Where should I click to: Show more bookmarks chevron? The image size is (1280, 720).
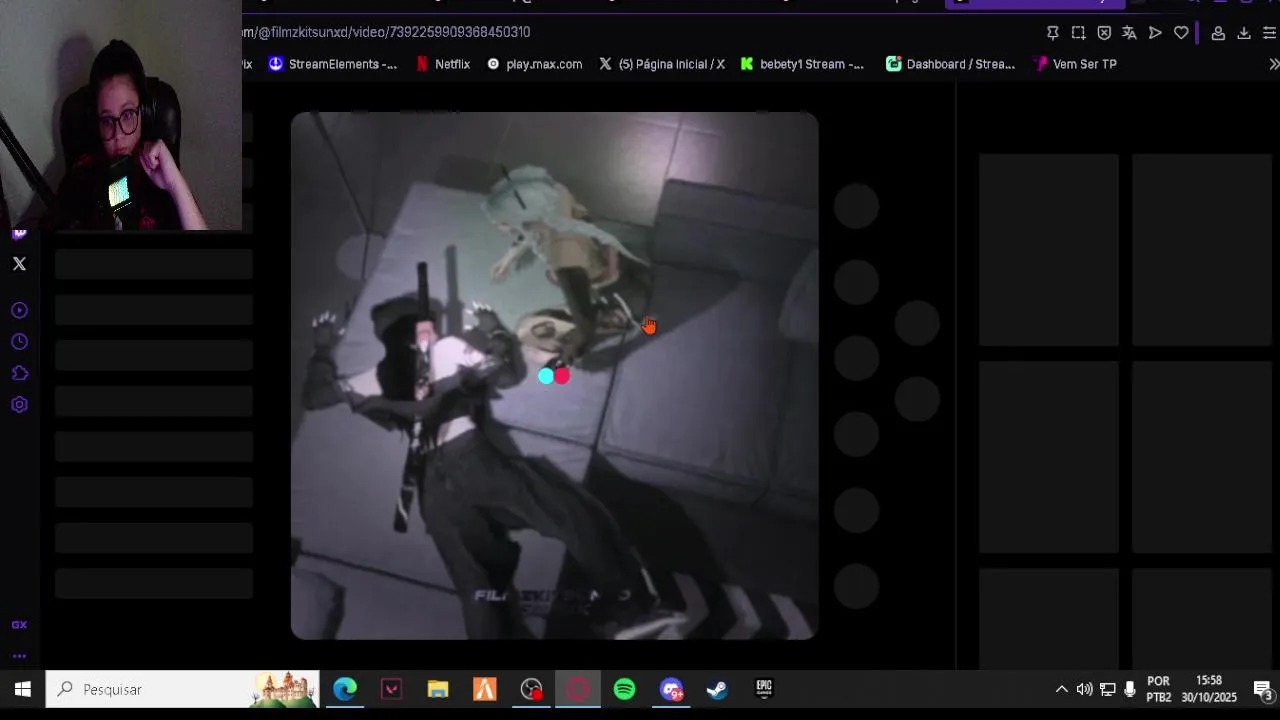click(x=1273, y=64)
